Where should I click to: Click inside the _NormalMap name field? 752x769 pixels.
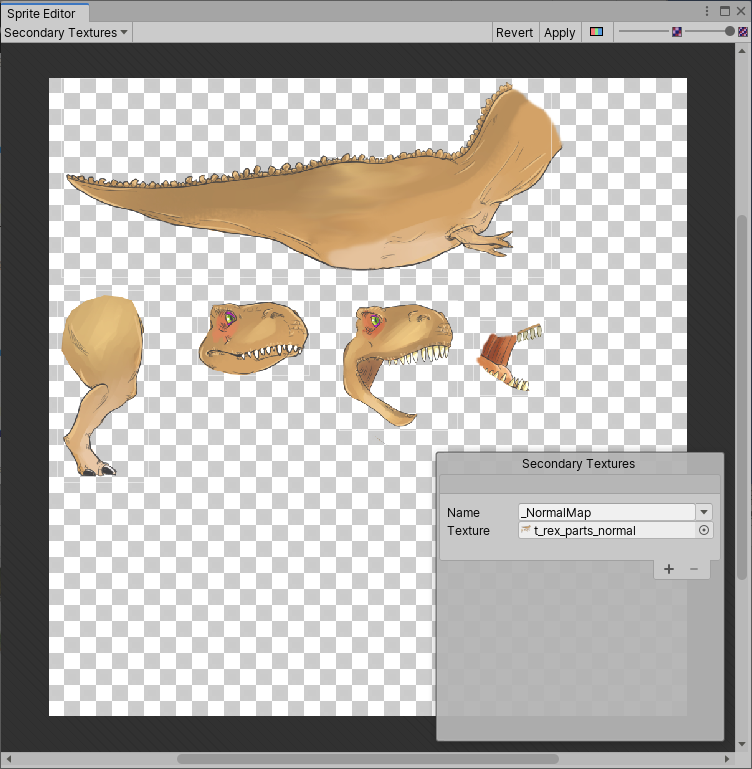[x=605, y=512]
